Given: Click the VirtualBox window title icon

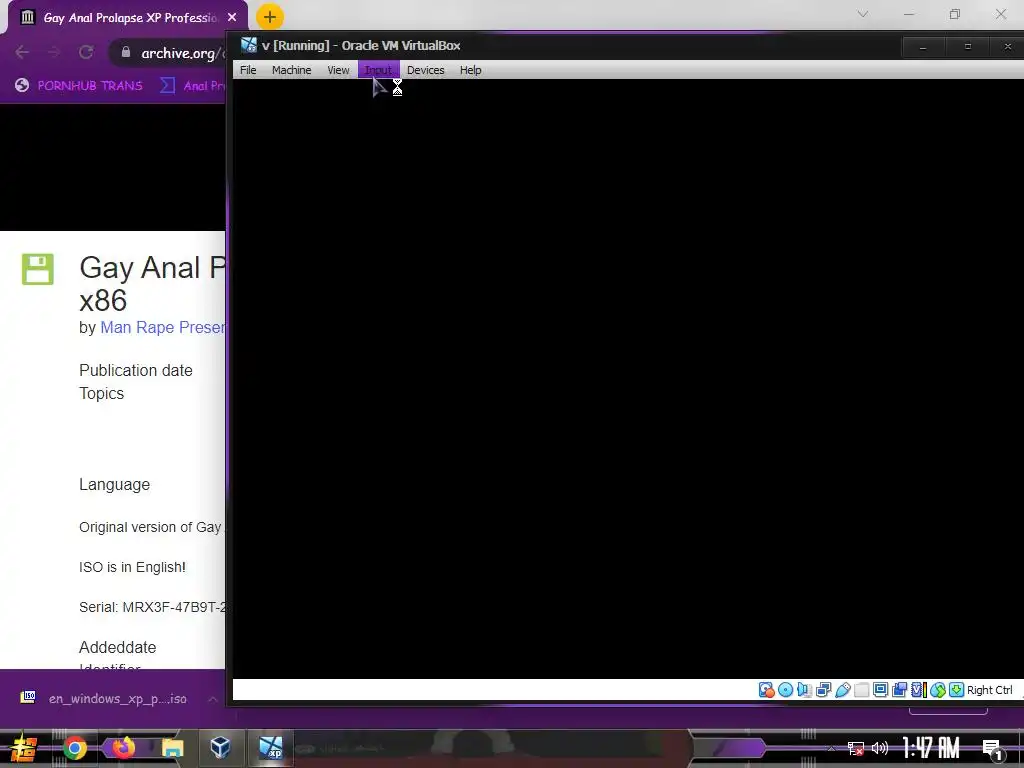Looking at the screenshot, I should point(248,45).
